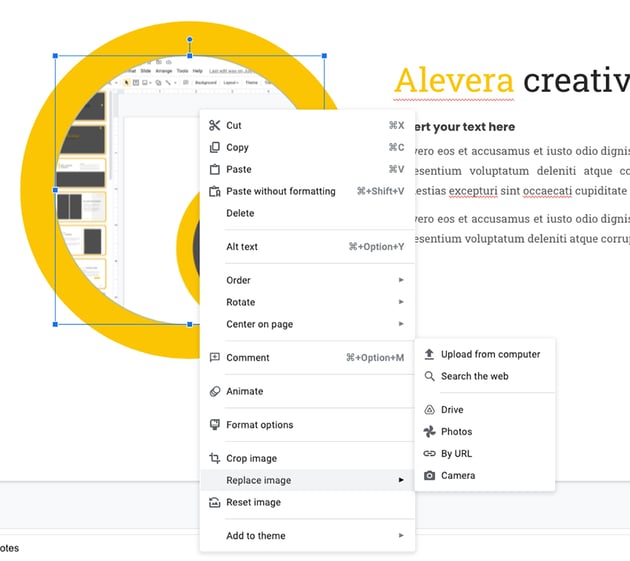
Task: Click the Crop image icon
Action: tap(214, 459)
